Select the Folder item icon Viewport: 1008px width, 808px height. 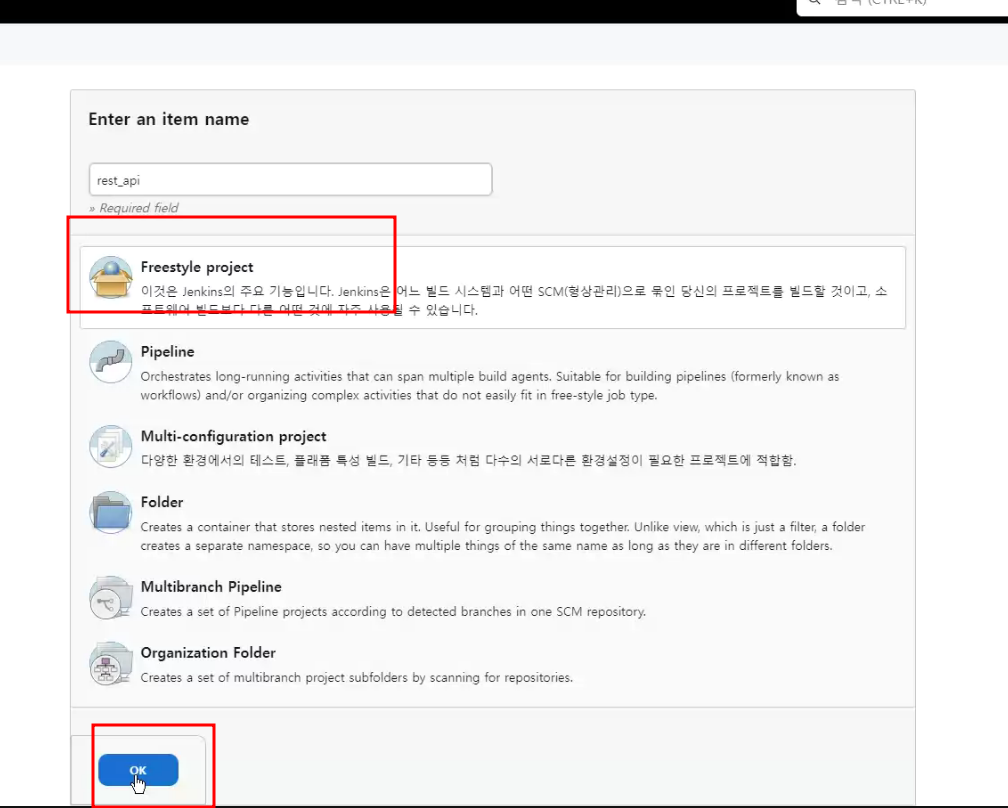coord(111,512)
